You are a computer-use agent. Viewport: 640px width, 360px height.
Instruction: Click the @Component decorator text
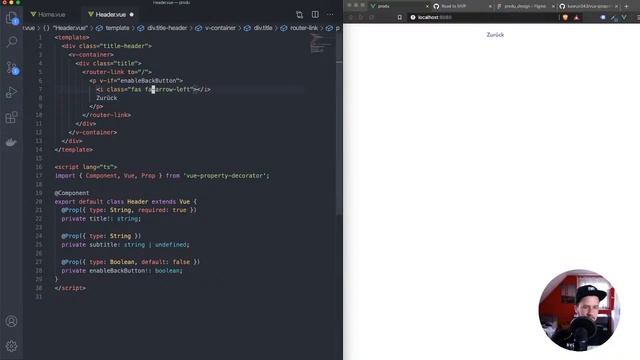(x=72, y=193)
